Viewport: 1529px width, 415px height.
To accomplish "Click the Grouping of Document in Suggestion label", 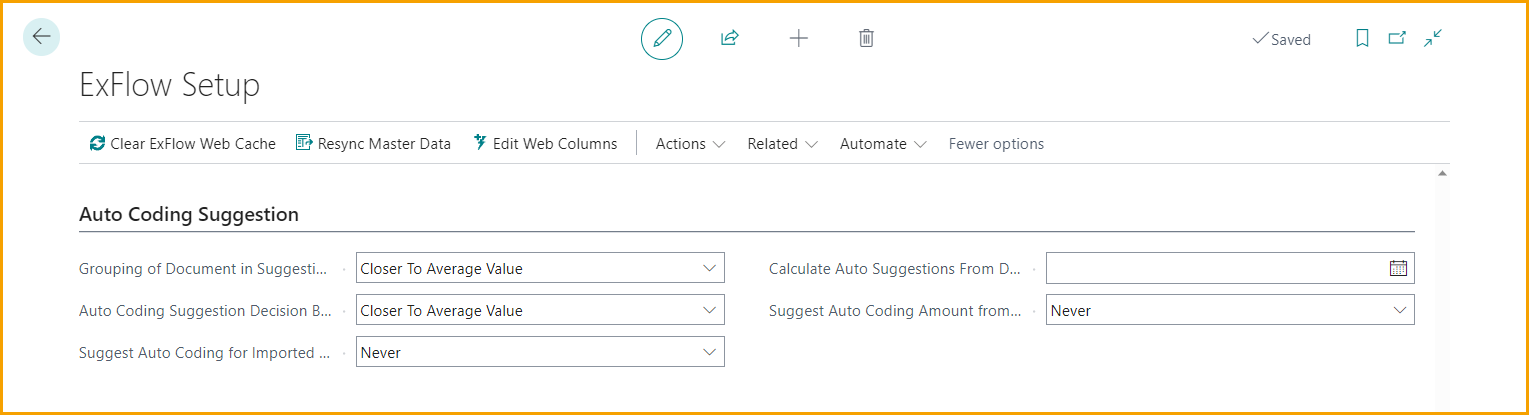I will pos(204,268).
